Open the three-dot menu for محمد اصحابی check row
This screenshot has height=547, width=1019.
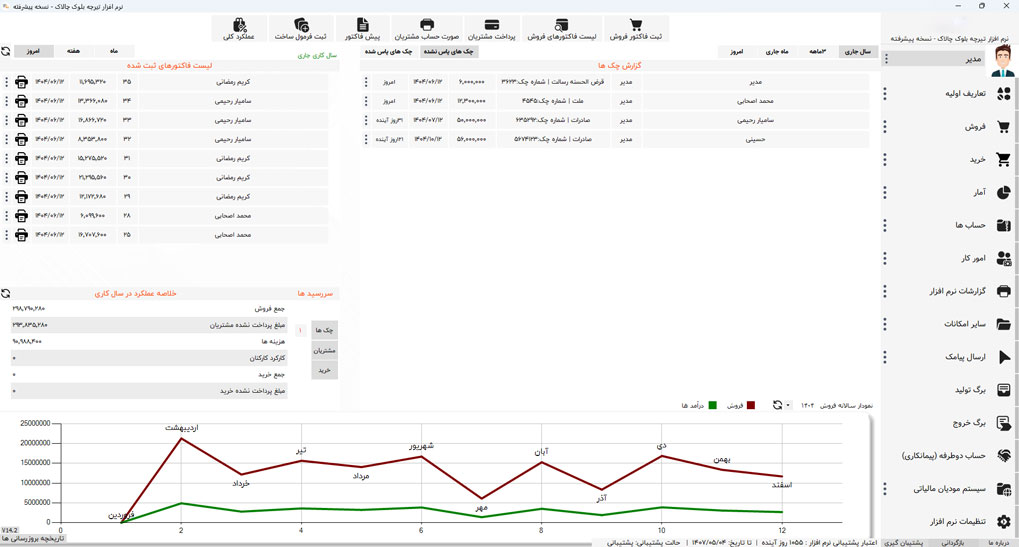(366, 101)
